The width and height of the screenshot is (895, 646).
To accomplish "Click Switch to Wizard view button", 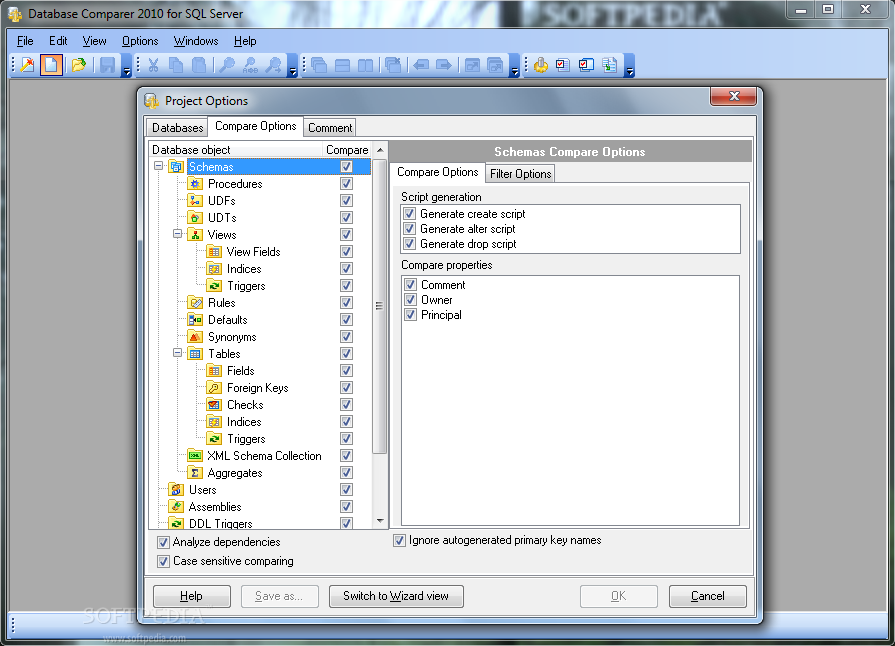I will (x=396, y=596).
